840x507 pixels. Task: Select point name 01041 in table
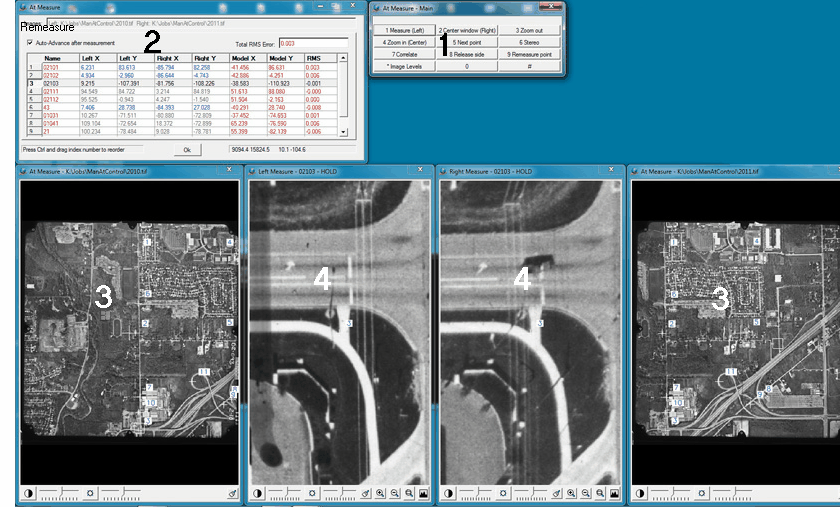coord(51,123)
